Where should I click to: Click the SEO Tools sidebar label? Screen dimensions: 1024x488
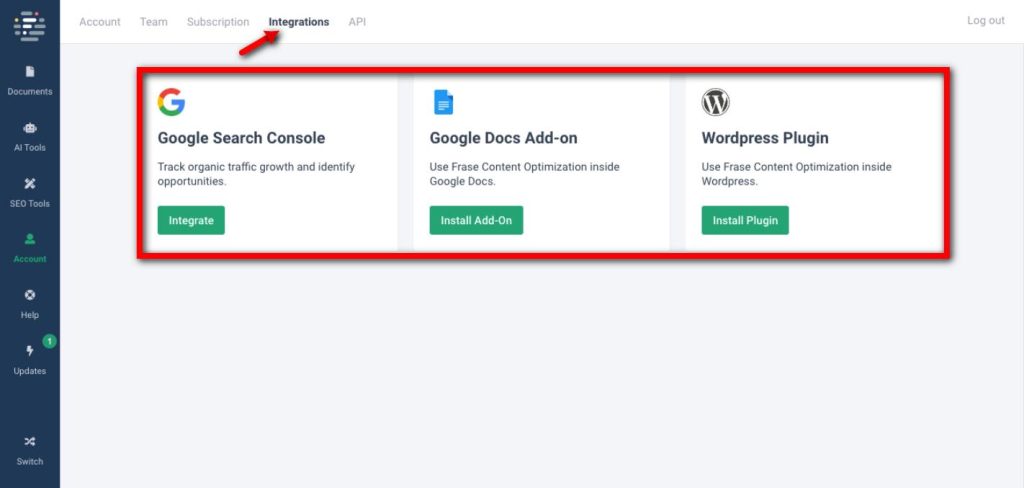point(30,203)
